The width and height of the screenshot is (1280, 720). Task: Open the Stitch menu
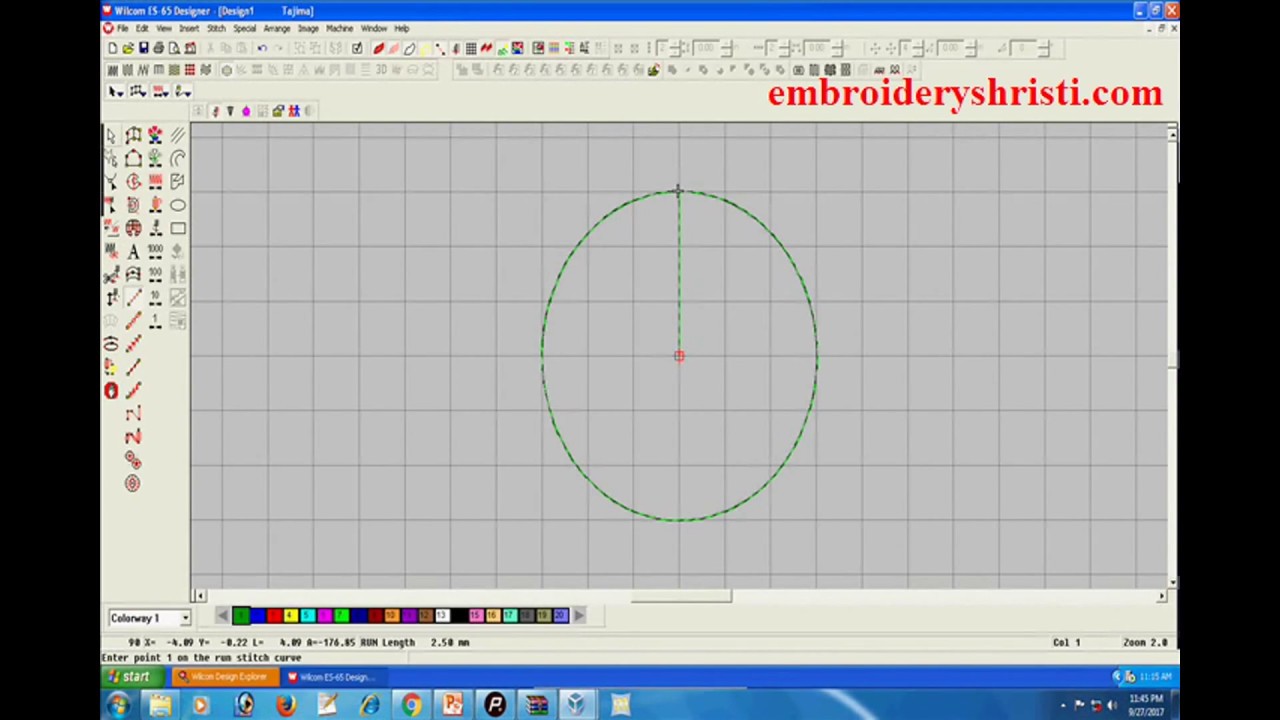(x=216, y=28)
